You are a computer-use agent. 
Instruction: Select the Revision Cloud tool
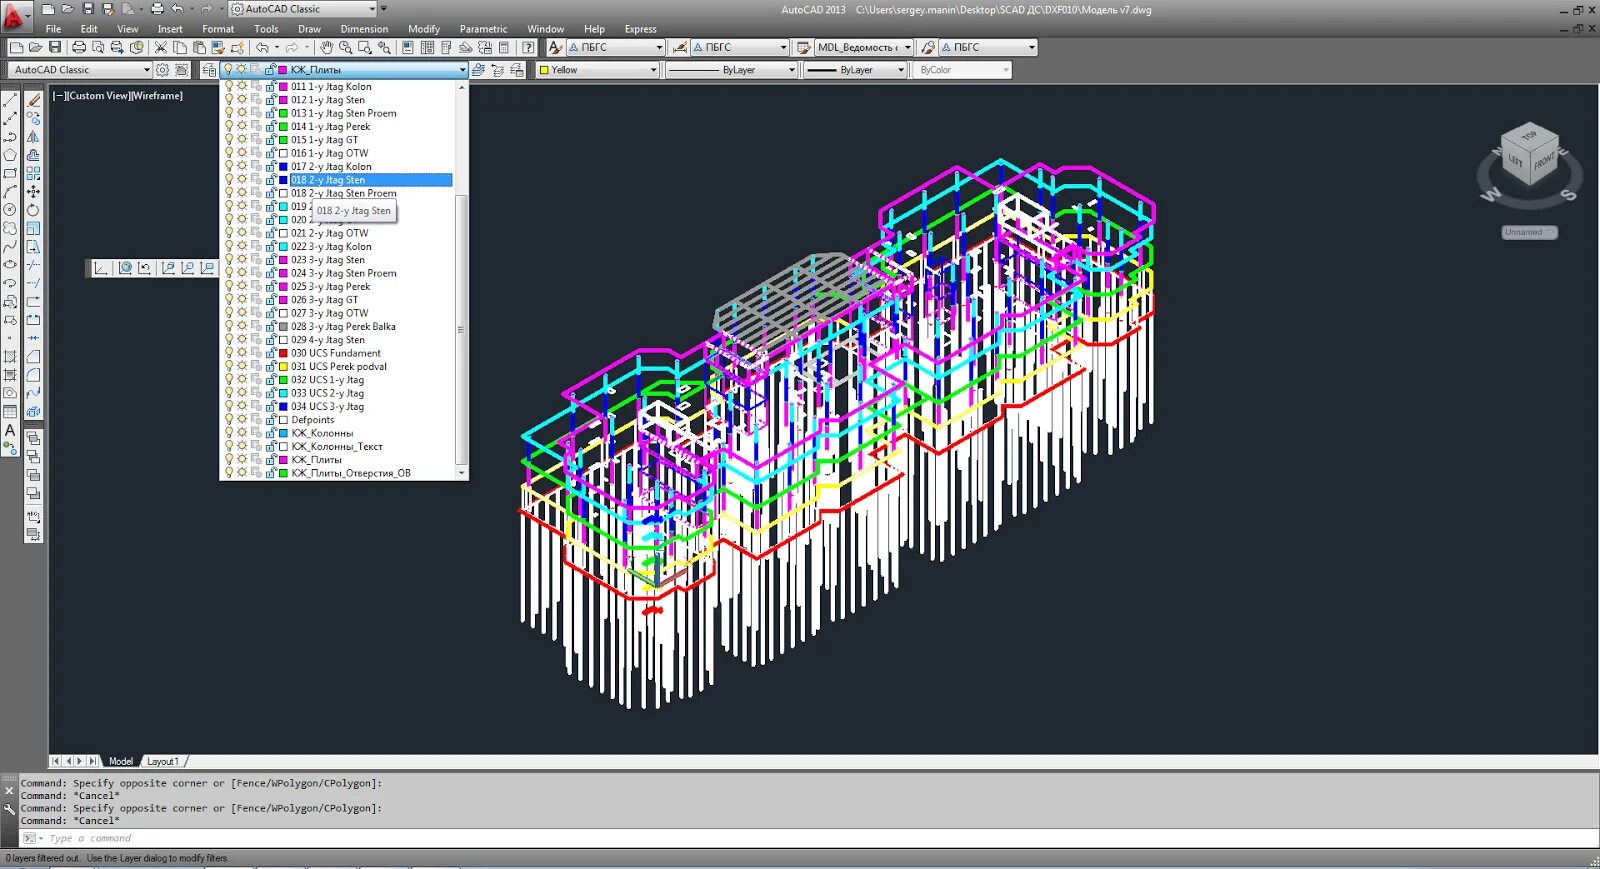10,228
